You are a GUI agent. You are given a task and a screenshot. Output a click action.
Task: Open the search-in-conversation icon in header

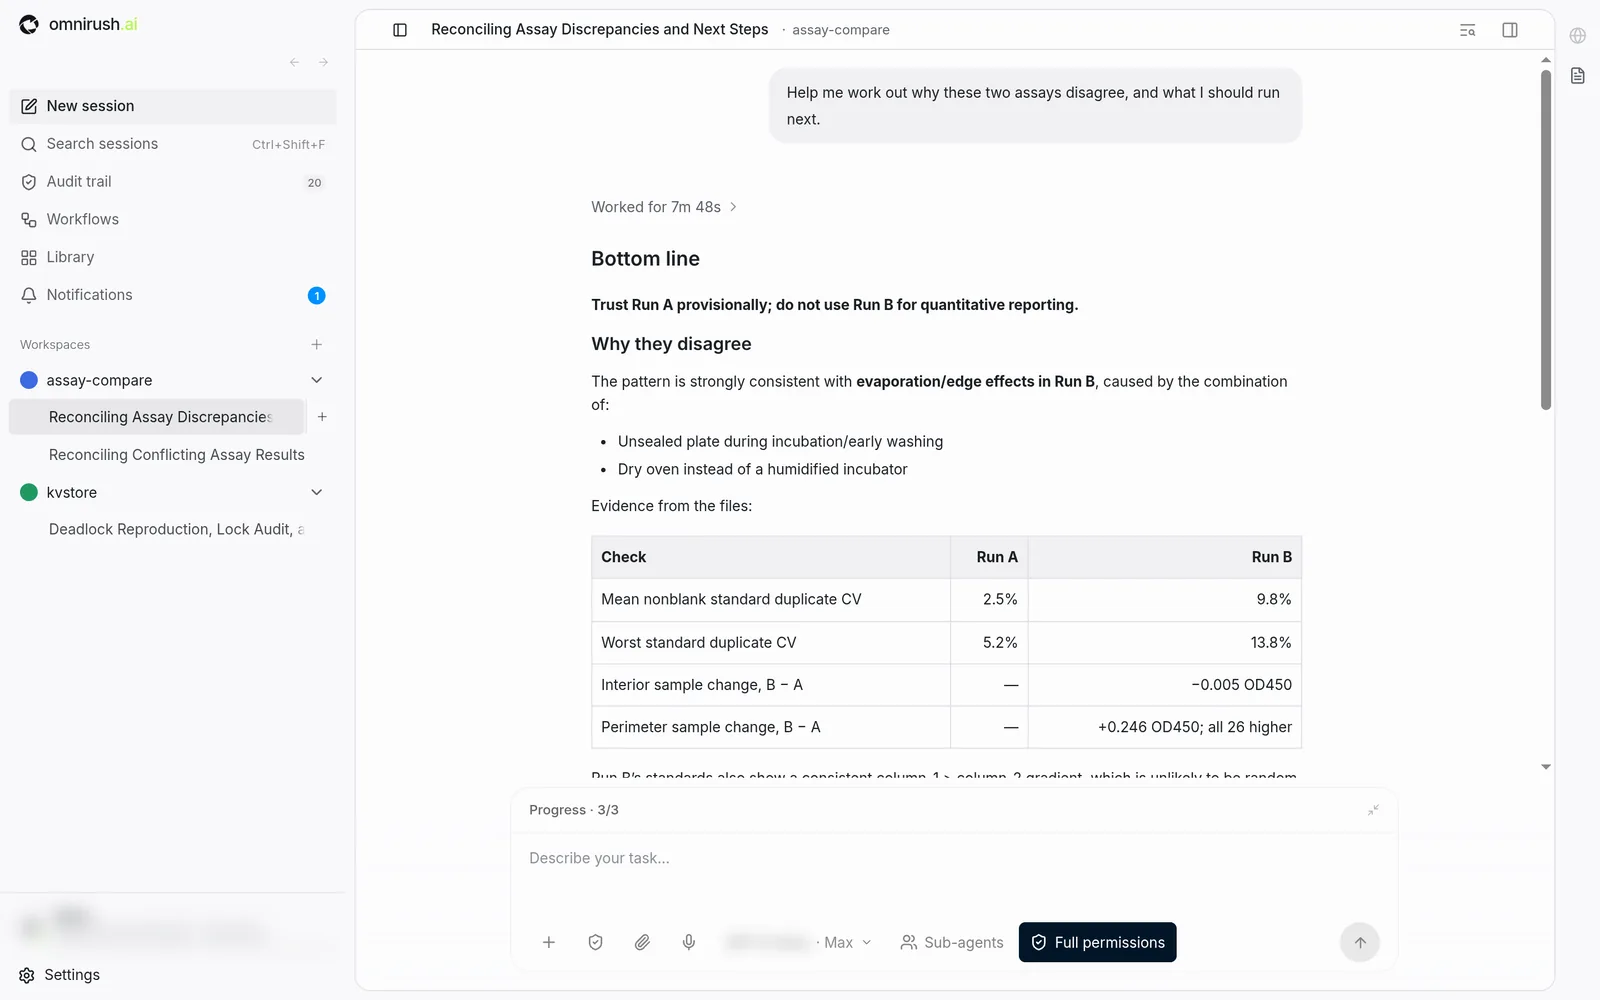1467,30
